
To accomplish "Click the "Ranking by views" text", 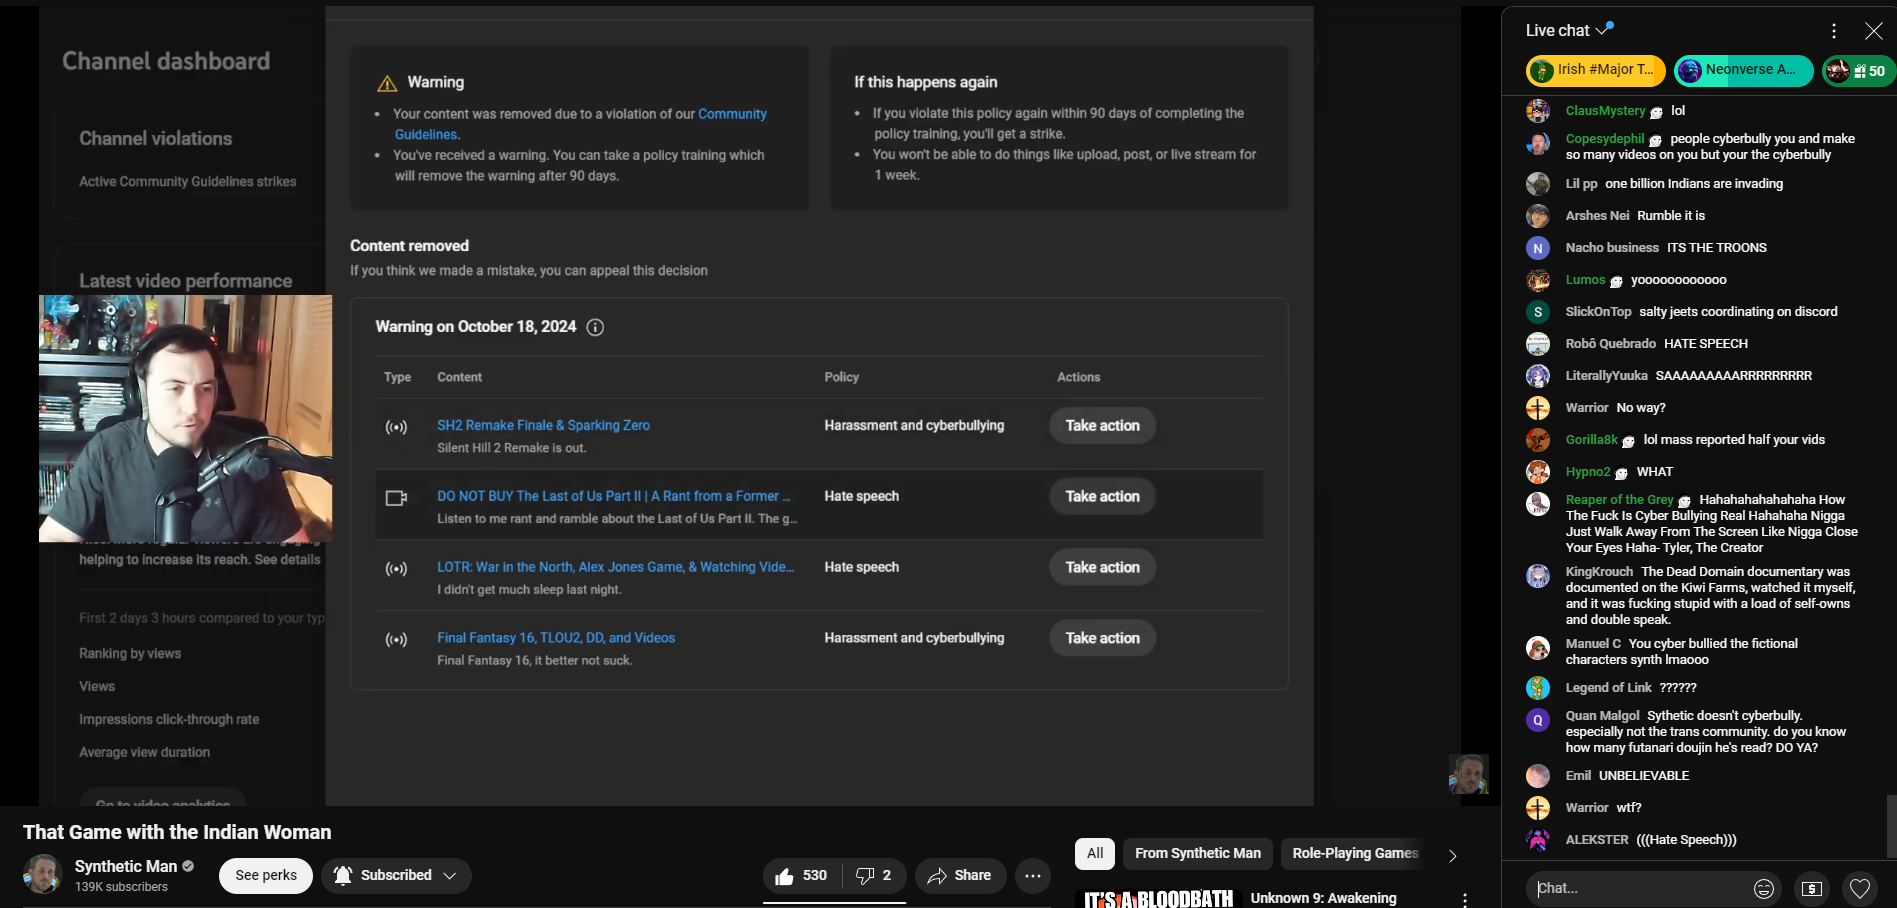I will (x=130, y=653).
